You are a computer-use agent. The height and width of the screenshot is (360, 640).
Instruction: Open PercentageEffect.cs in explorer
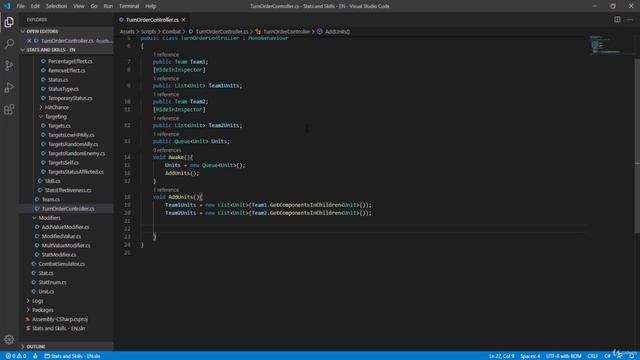pyautogui.click(x=70, y=61)
